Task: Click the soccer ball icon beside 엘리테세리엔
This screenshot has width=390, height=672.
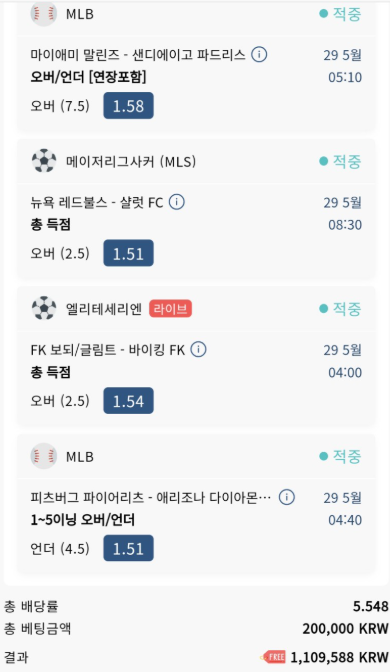Action: point(44,308)
